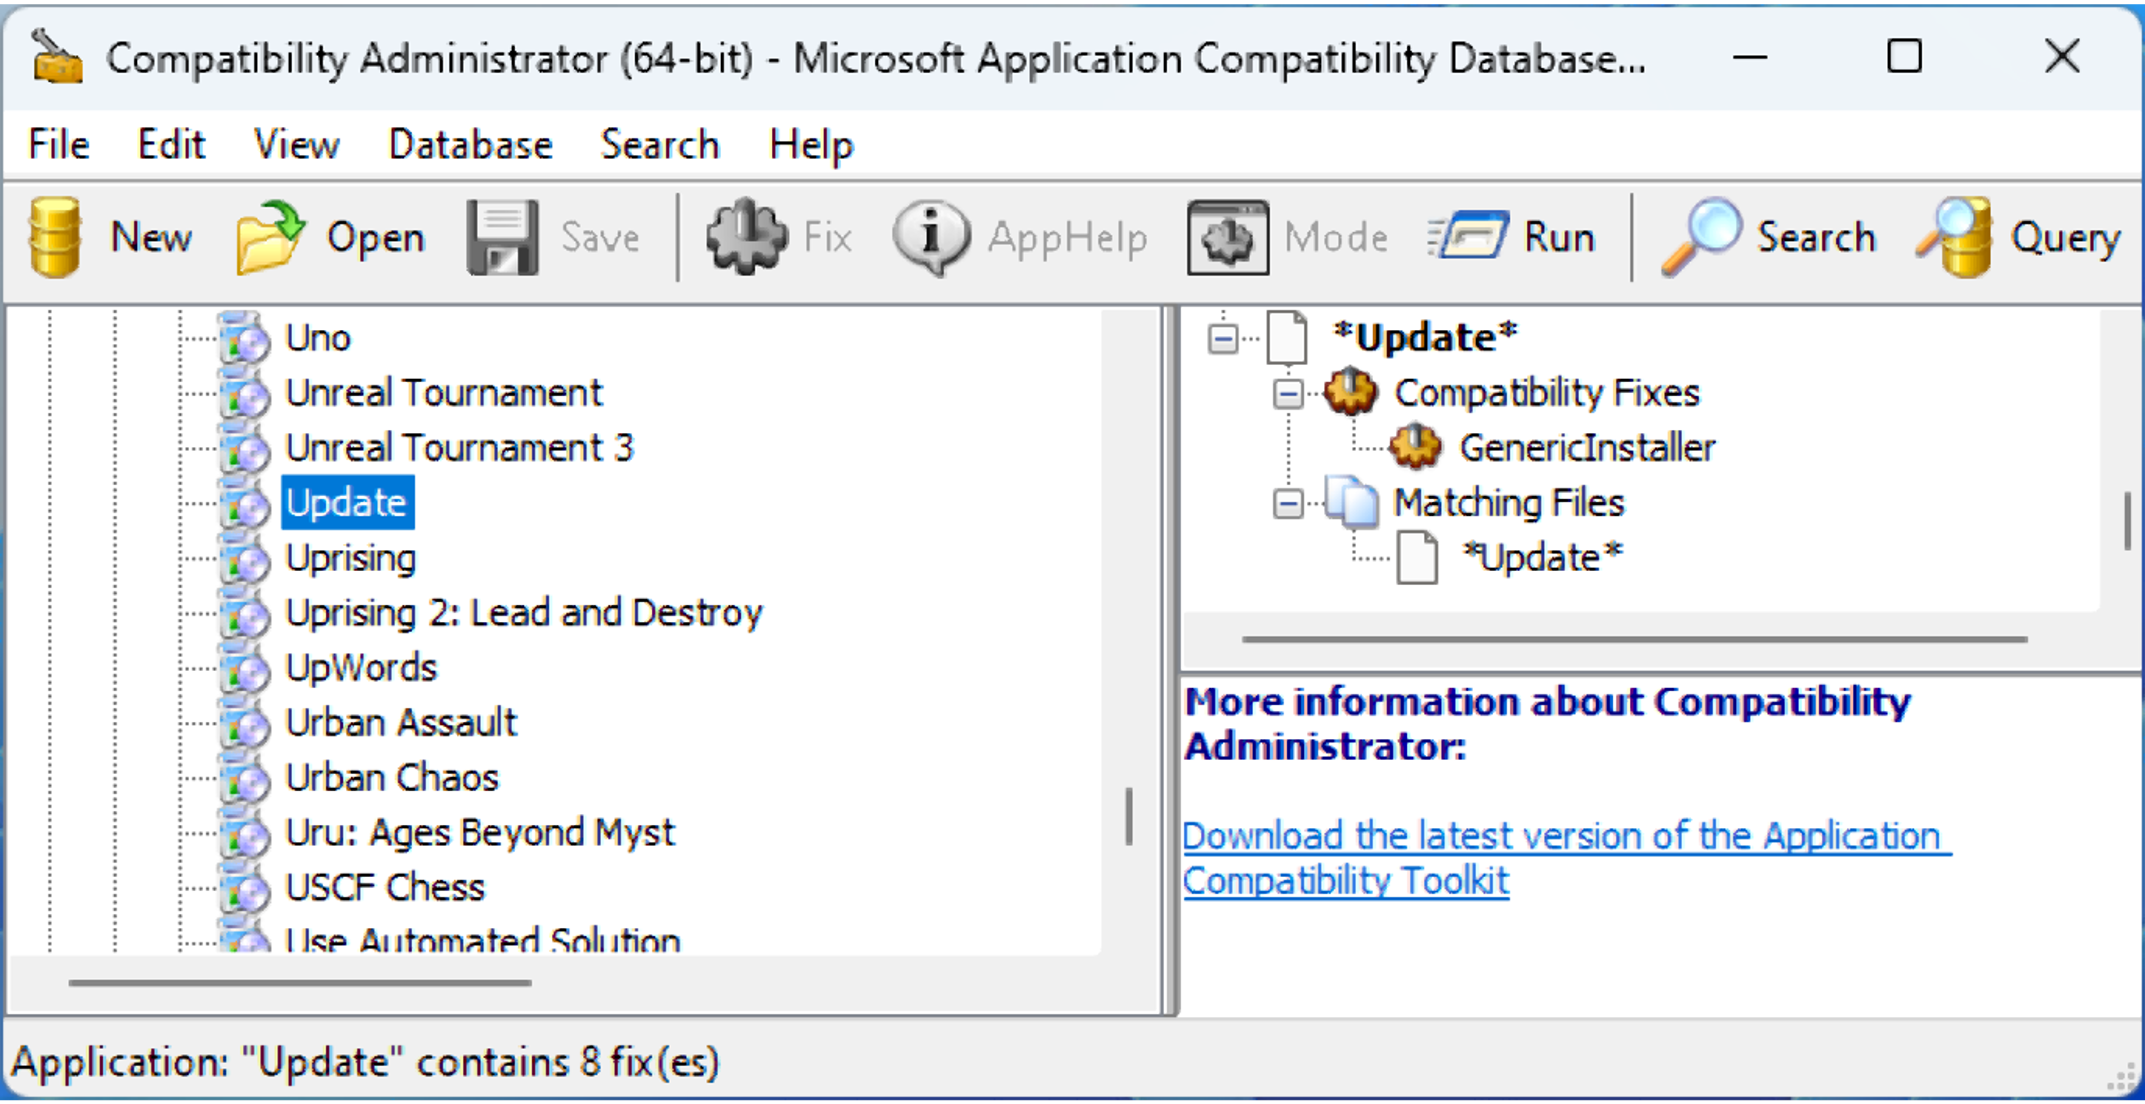Click the Search toolbar label
Image resolution: width=2145 pixels, height=1104 pixels.
point(1816,237)
